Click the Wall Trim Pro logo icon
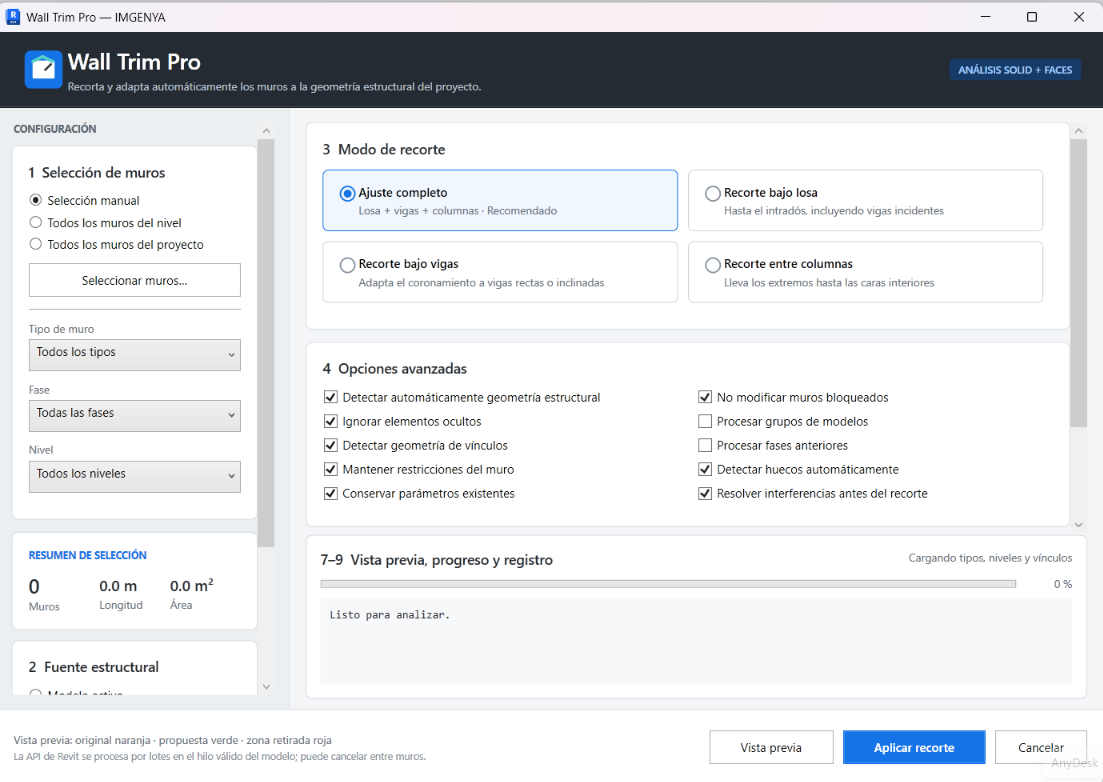 43,70
